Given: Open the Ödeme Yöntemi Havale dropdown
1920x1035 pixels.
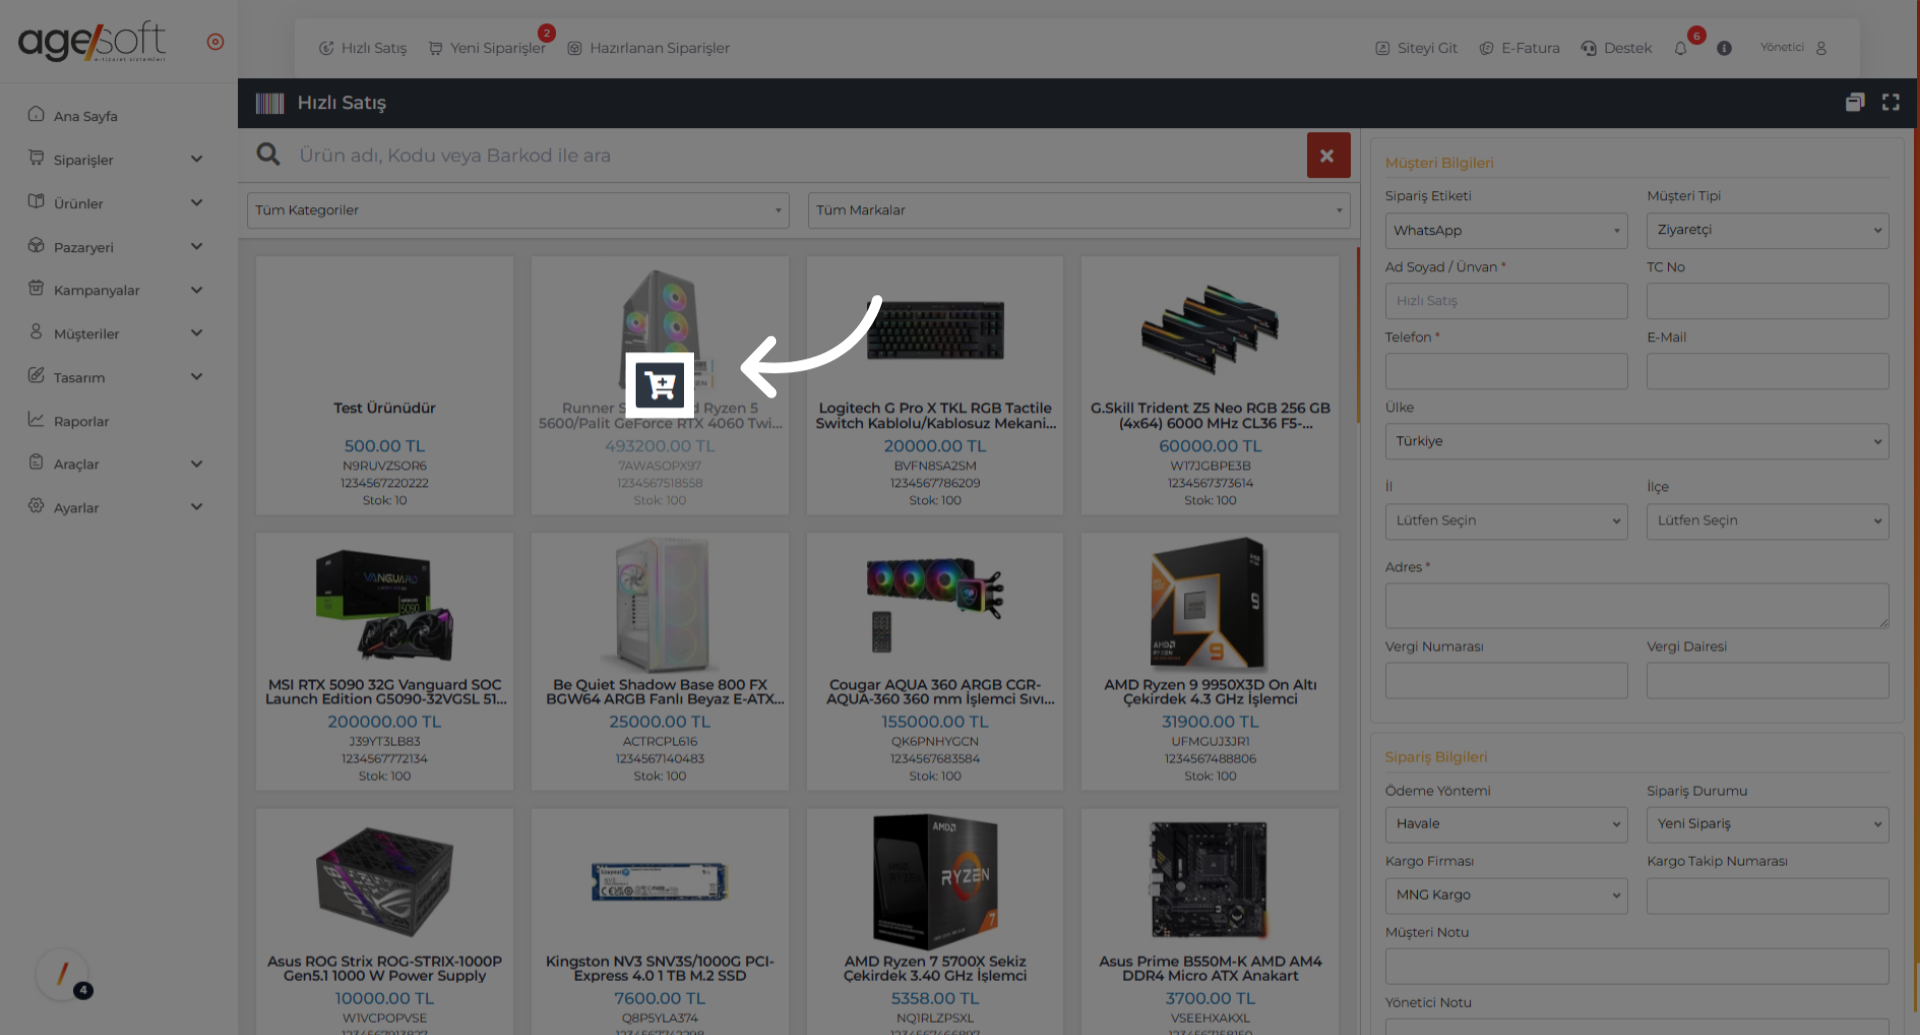Looking at the screenshot, I should point(1506,825).
